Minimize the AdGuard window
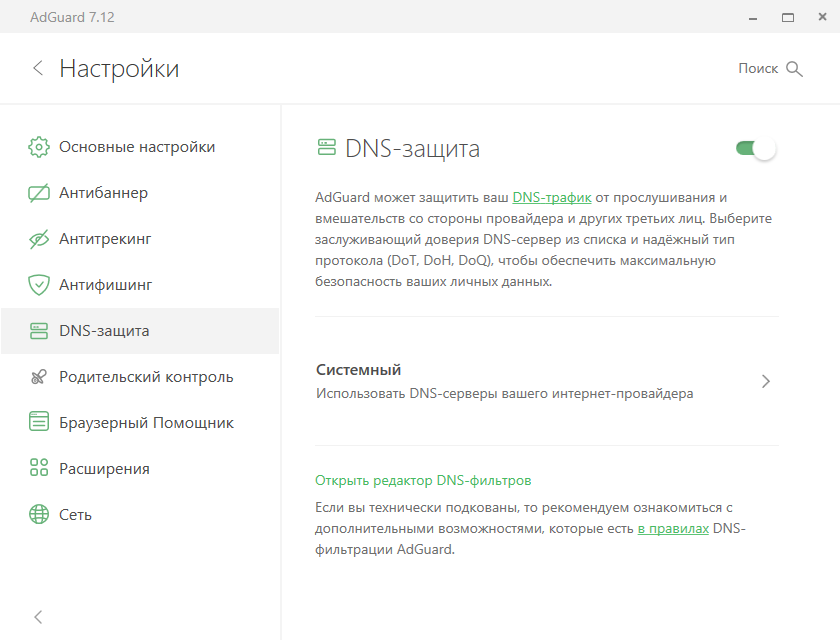Viewport: 840px width, 640px height. point(753,18)
